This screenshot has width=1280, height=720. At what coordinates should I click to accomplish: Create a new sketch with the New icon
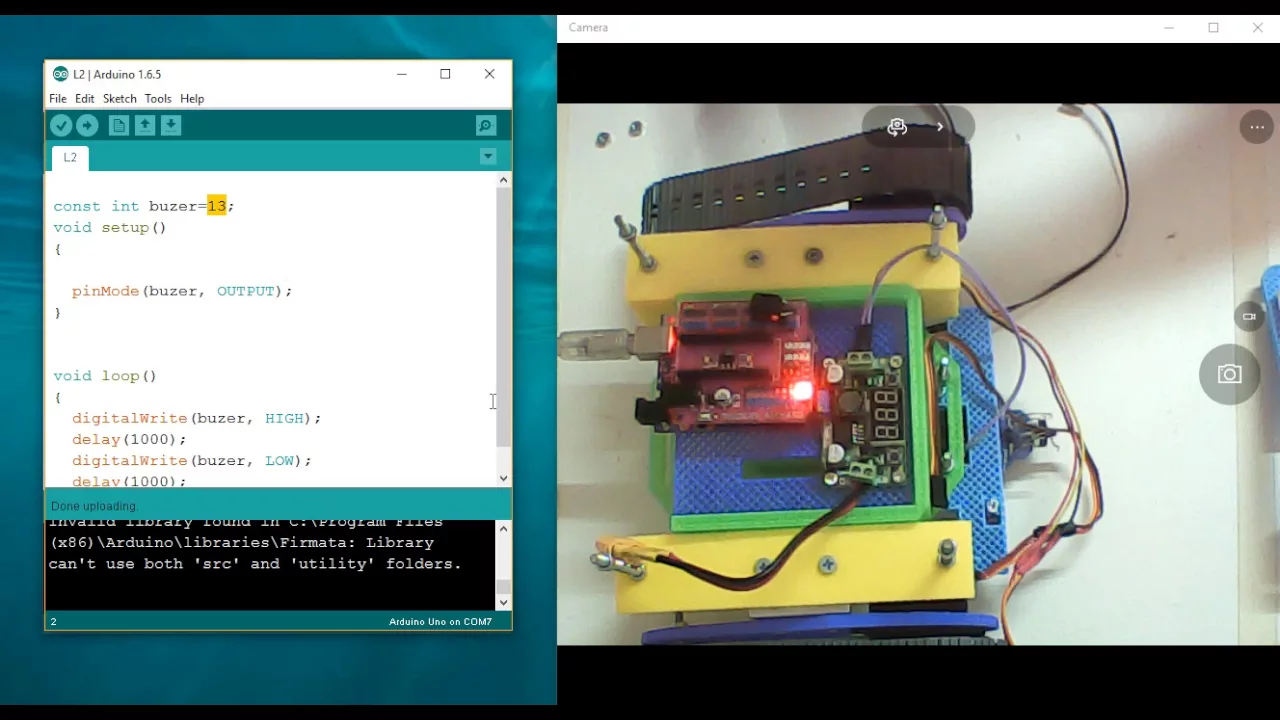coord(119,125)
